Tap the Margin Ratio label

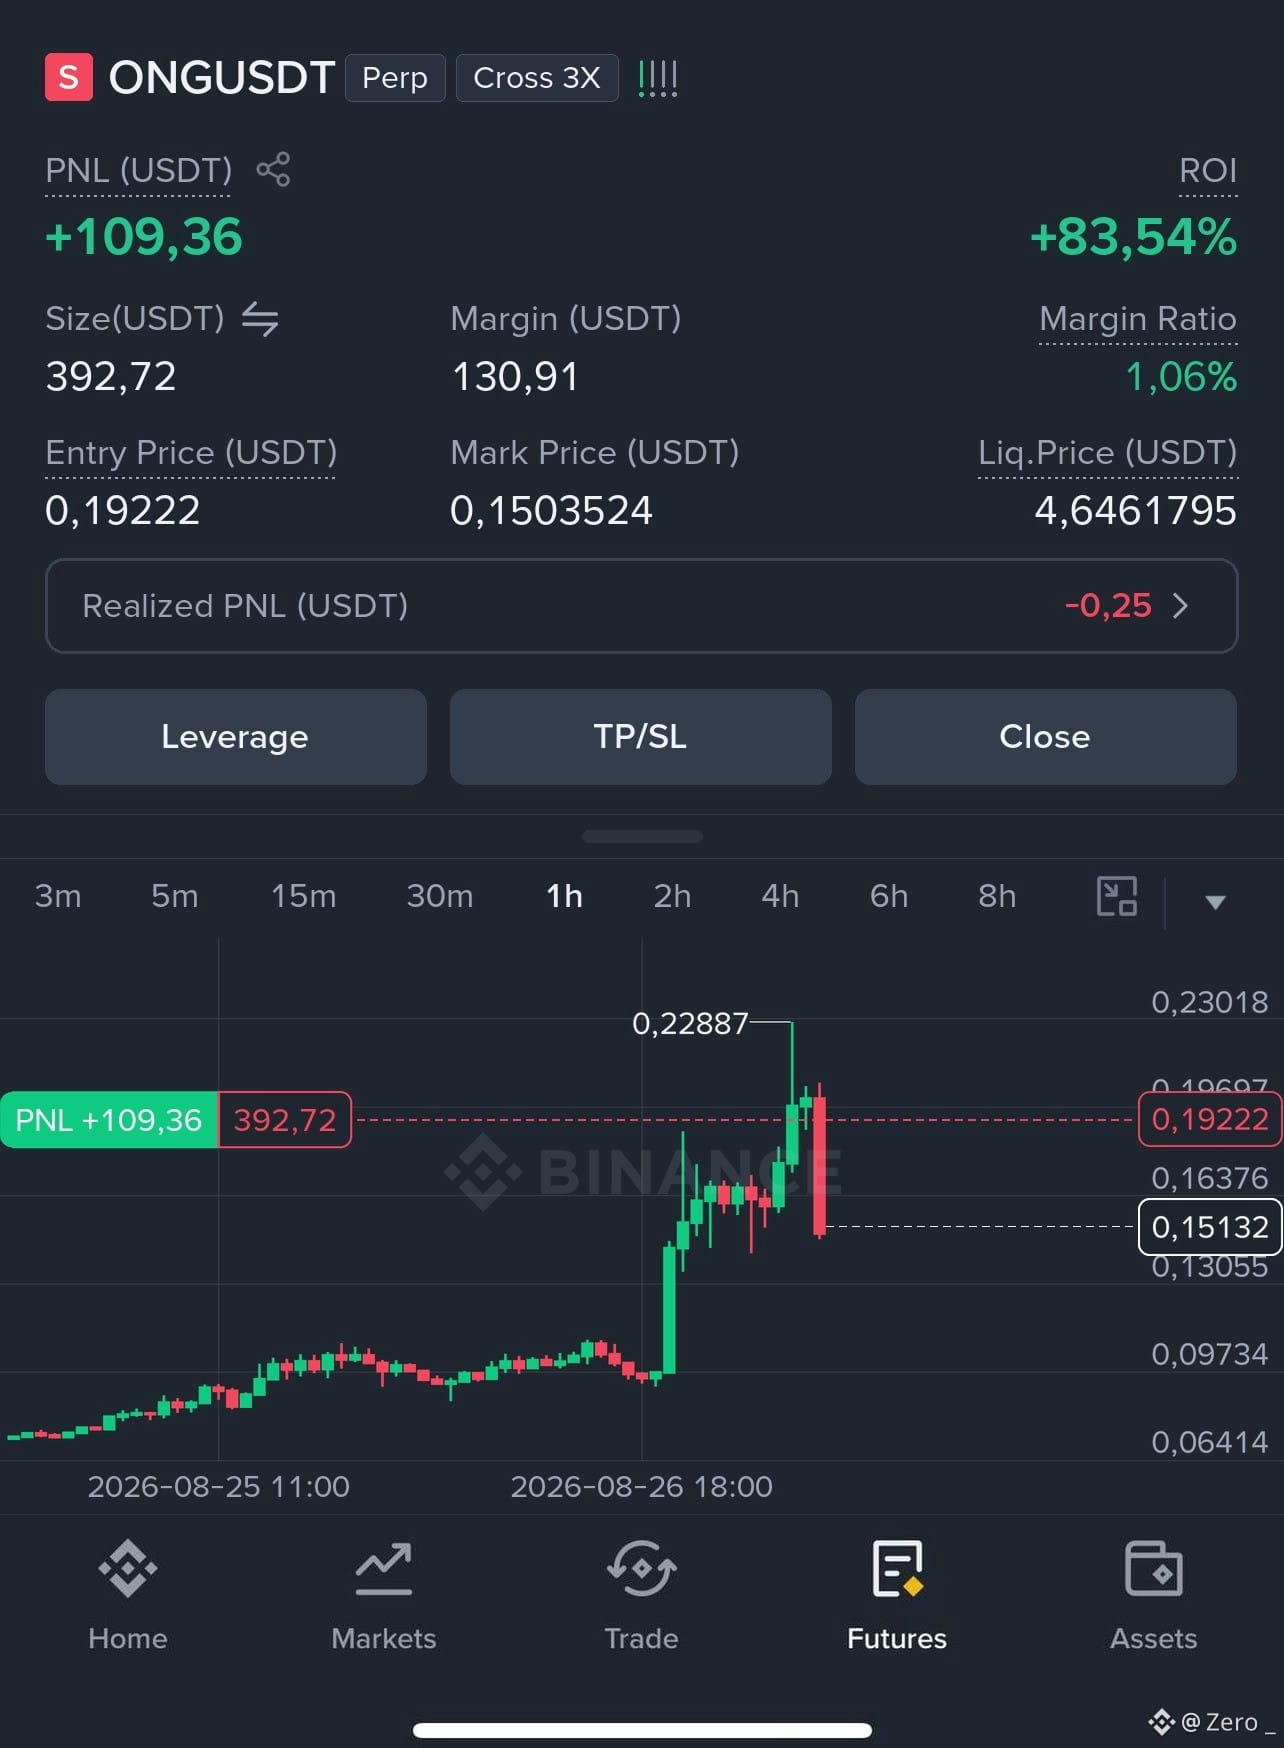tap(1138, 319)
